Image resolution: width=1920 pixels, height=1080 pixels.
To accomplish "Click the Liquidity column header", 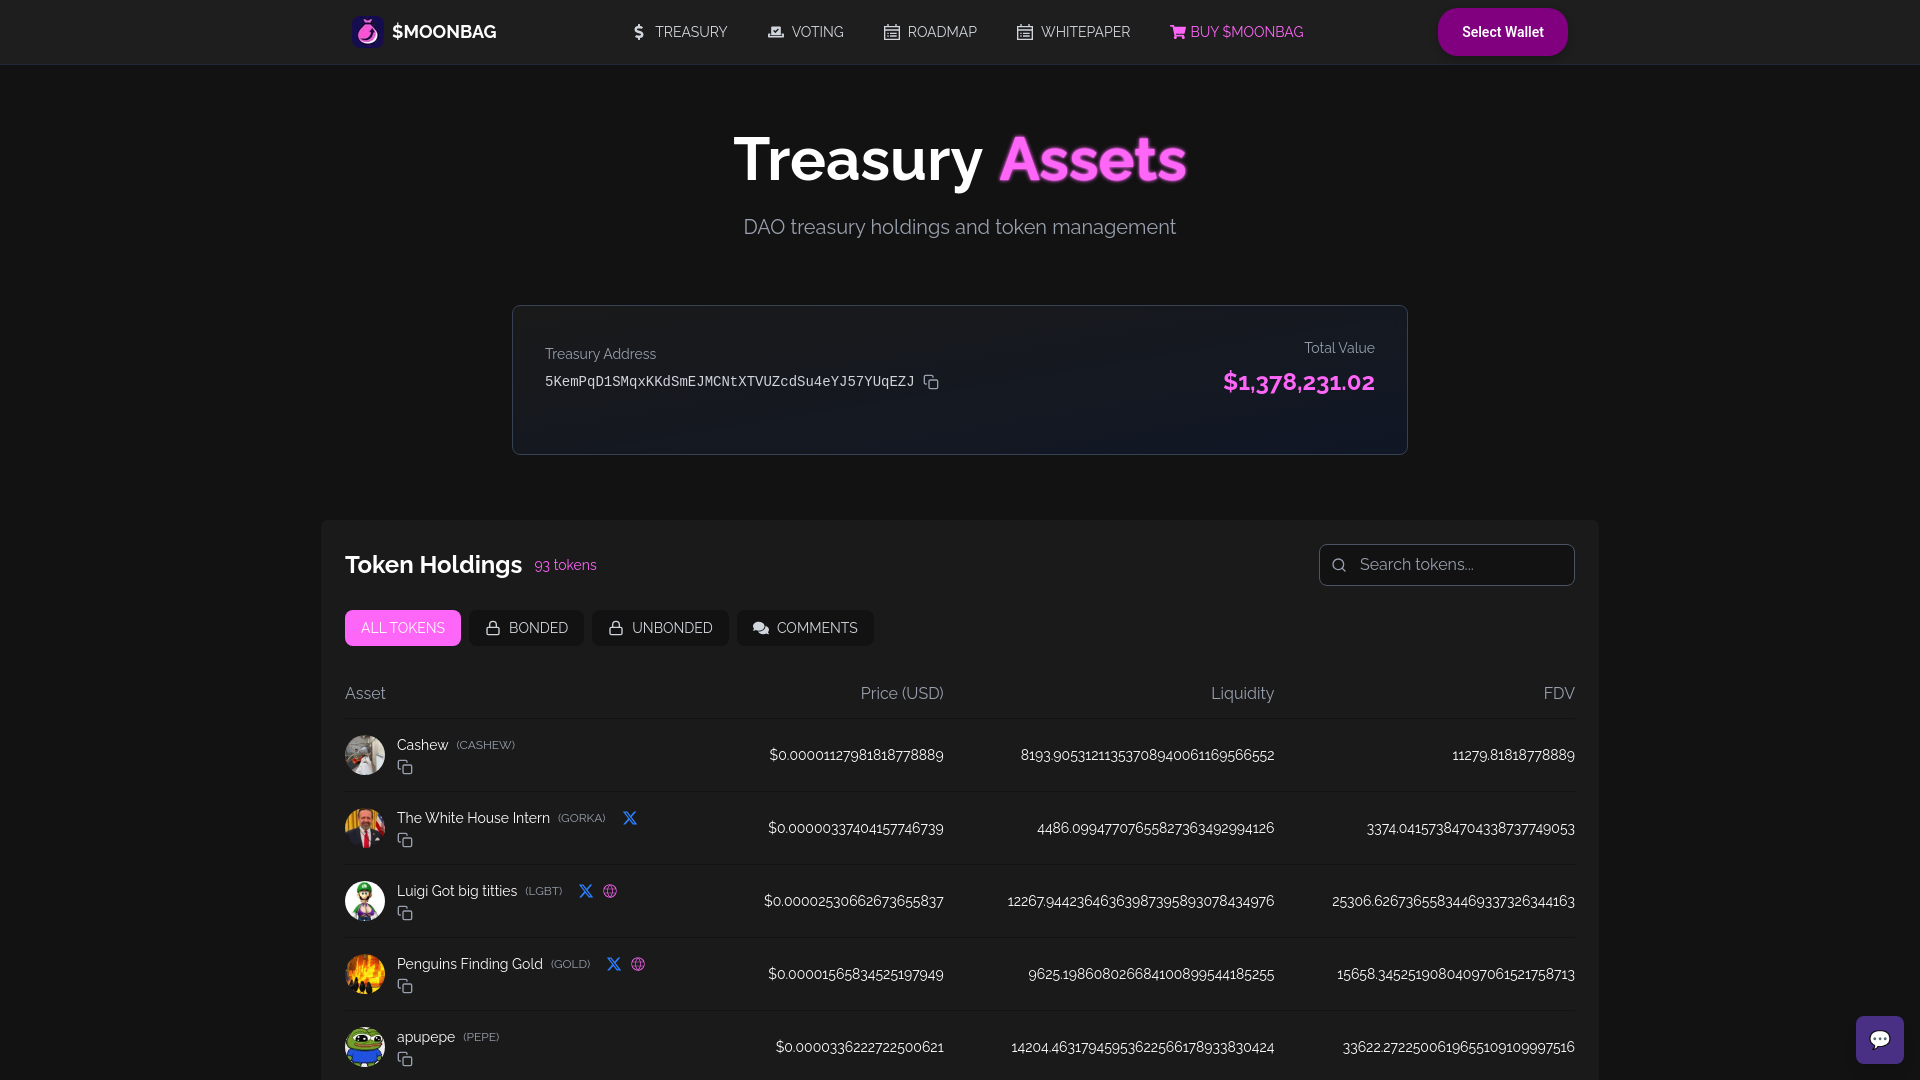I will (1242, 693).
